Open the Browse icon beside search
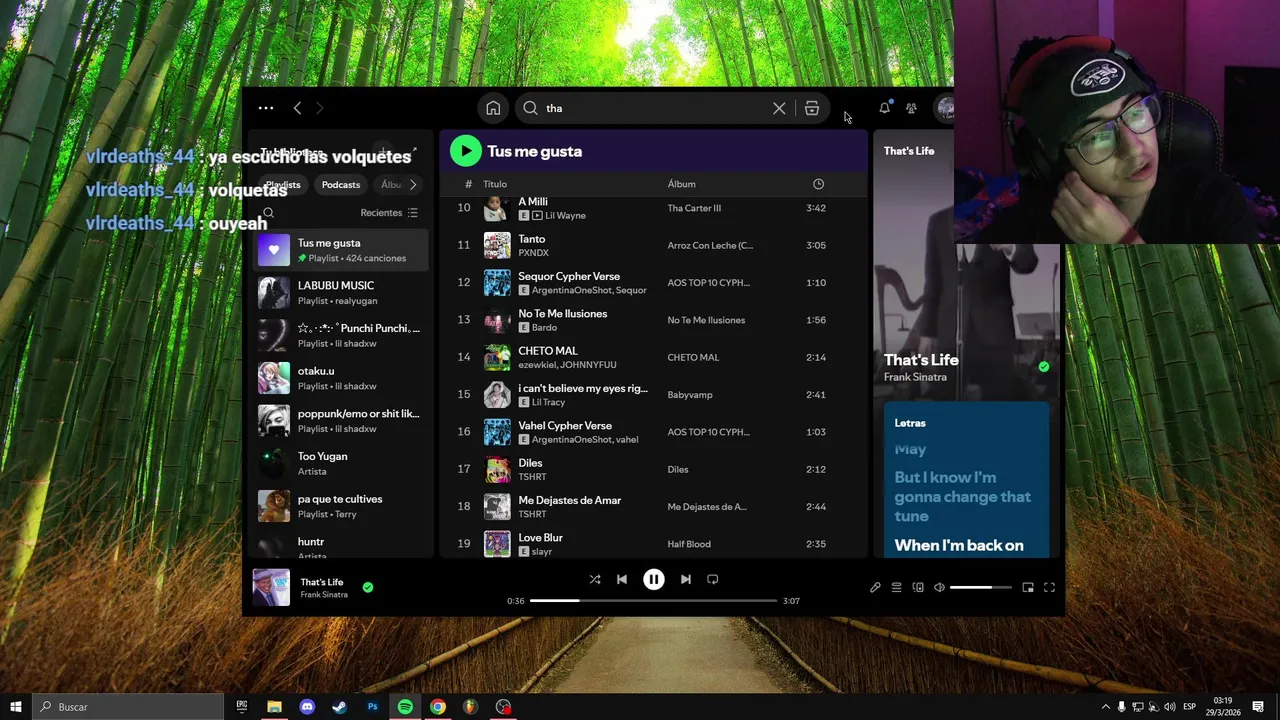Screen dimensions: 1280x720 point(812,108)
